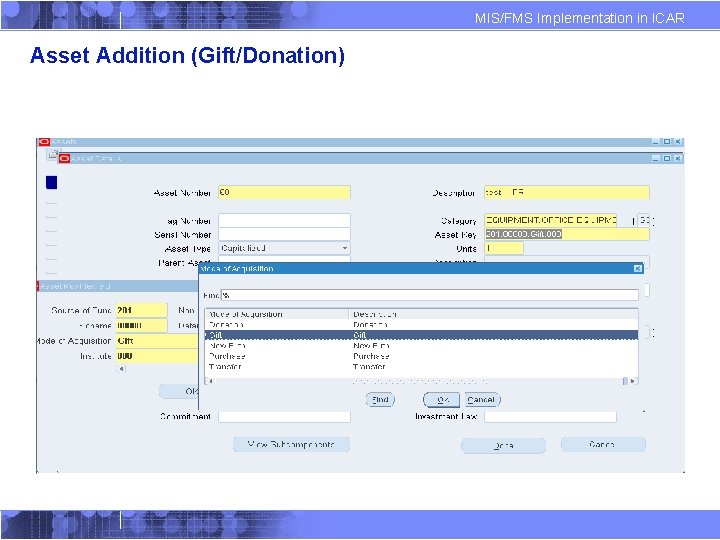720x540 pixels.
Task: Click the Description field
Action: 567,192
